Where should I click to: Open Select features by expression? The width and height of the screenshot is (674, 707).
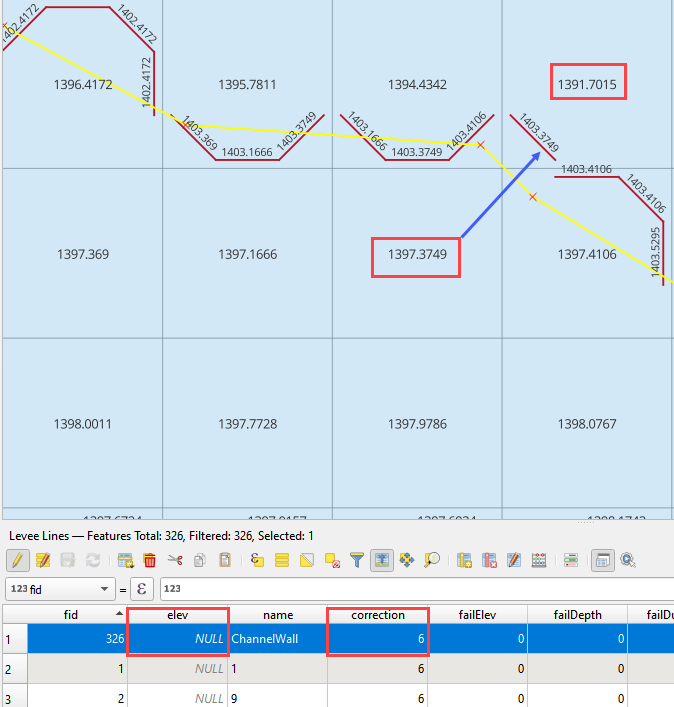[257, 560]
